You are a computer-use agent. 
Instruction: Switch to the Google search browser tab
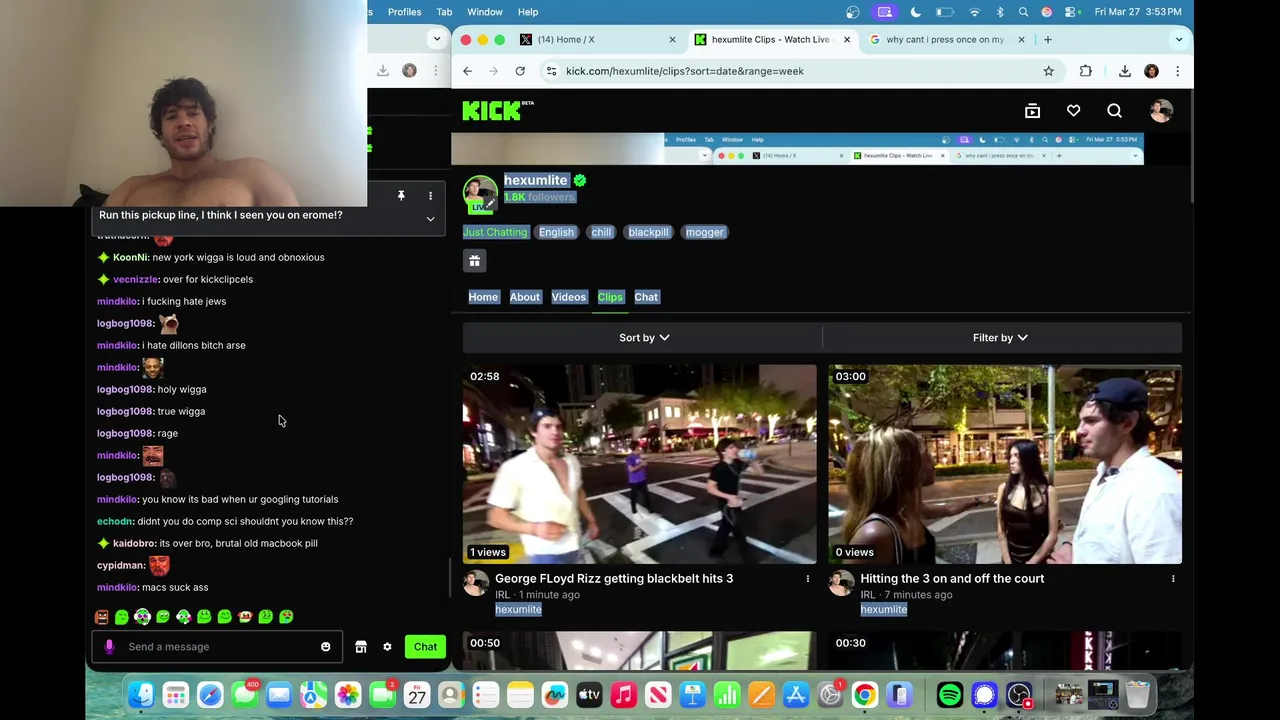945,40
